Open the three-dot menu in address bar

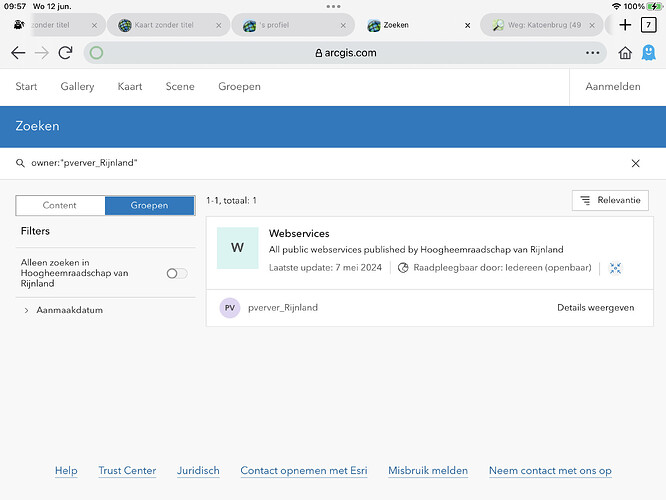pos(593,53)
